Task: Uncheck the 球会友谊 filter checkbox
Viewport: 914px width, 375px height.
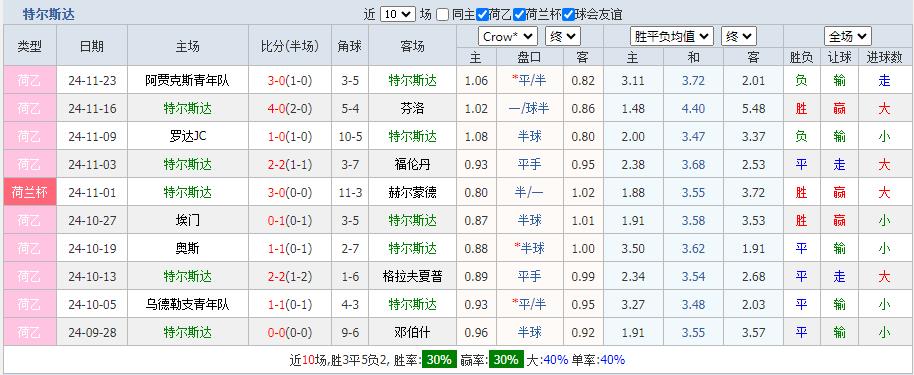Action: pos(568,15)
